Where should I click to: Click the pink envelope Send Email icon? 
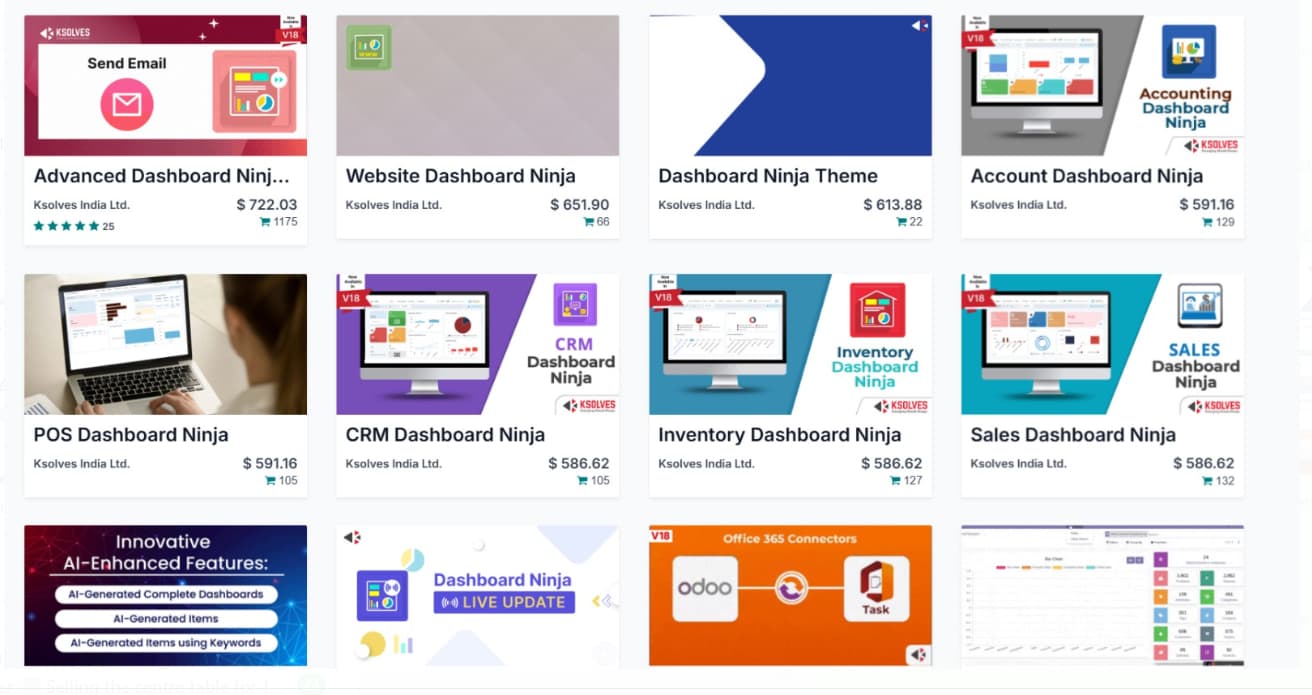(x=127, y=104)
